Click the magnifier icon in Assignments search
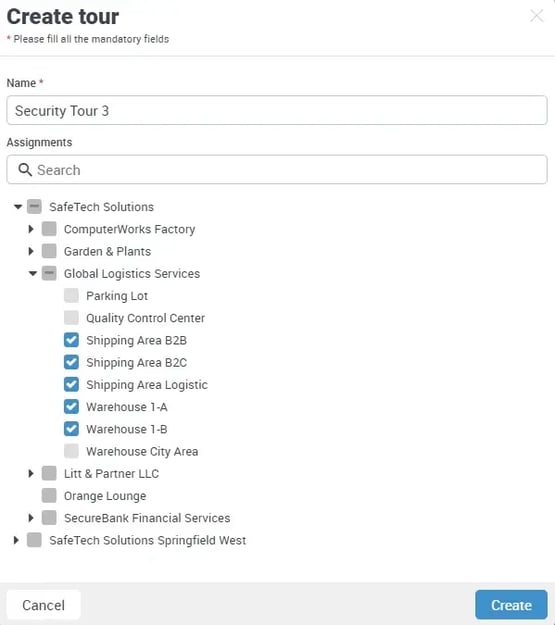Viewport: 555px width, 625px height. point(25,170)
